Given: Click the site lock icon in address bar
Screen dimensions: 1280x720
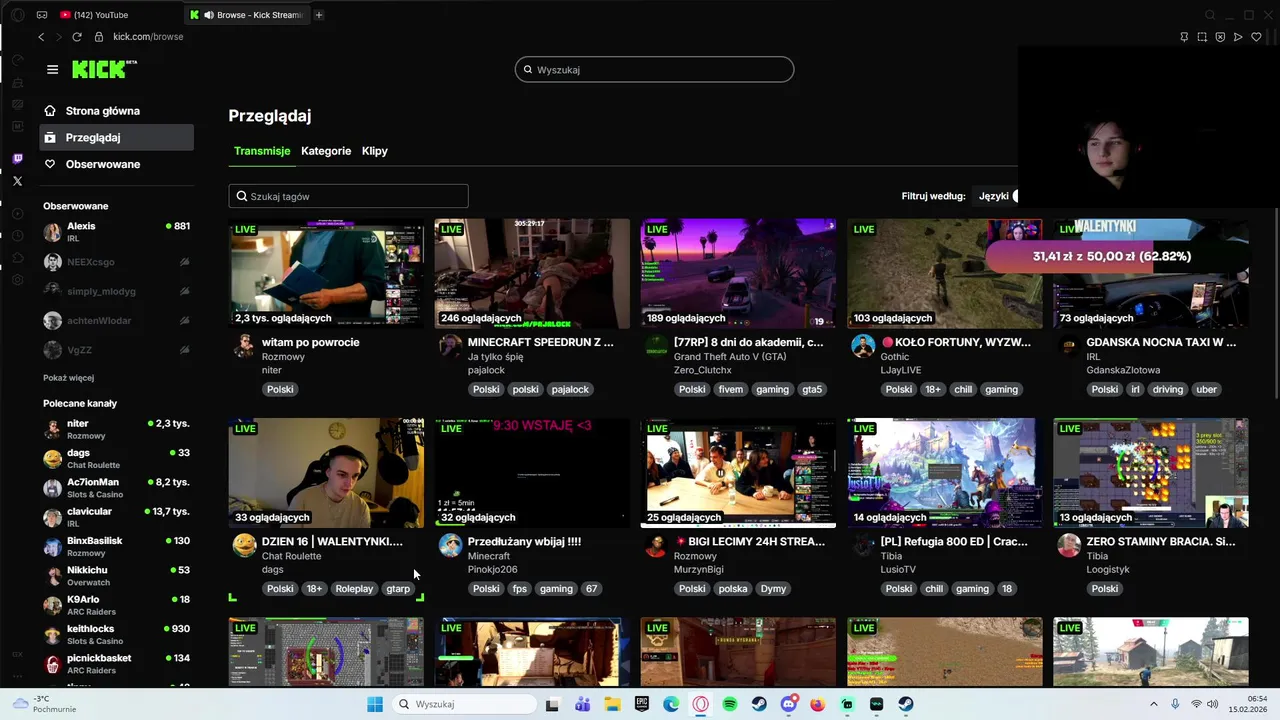Looking at the screenshot, I should [99, 37].
